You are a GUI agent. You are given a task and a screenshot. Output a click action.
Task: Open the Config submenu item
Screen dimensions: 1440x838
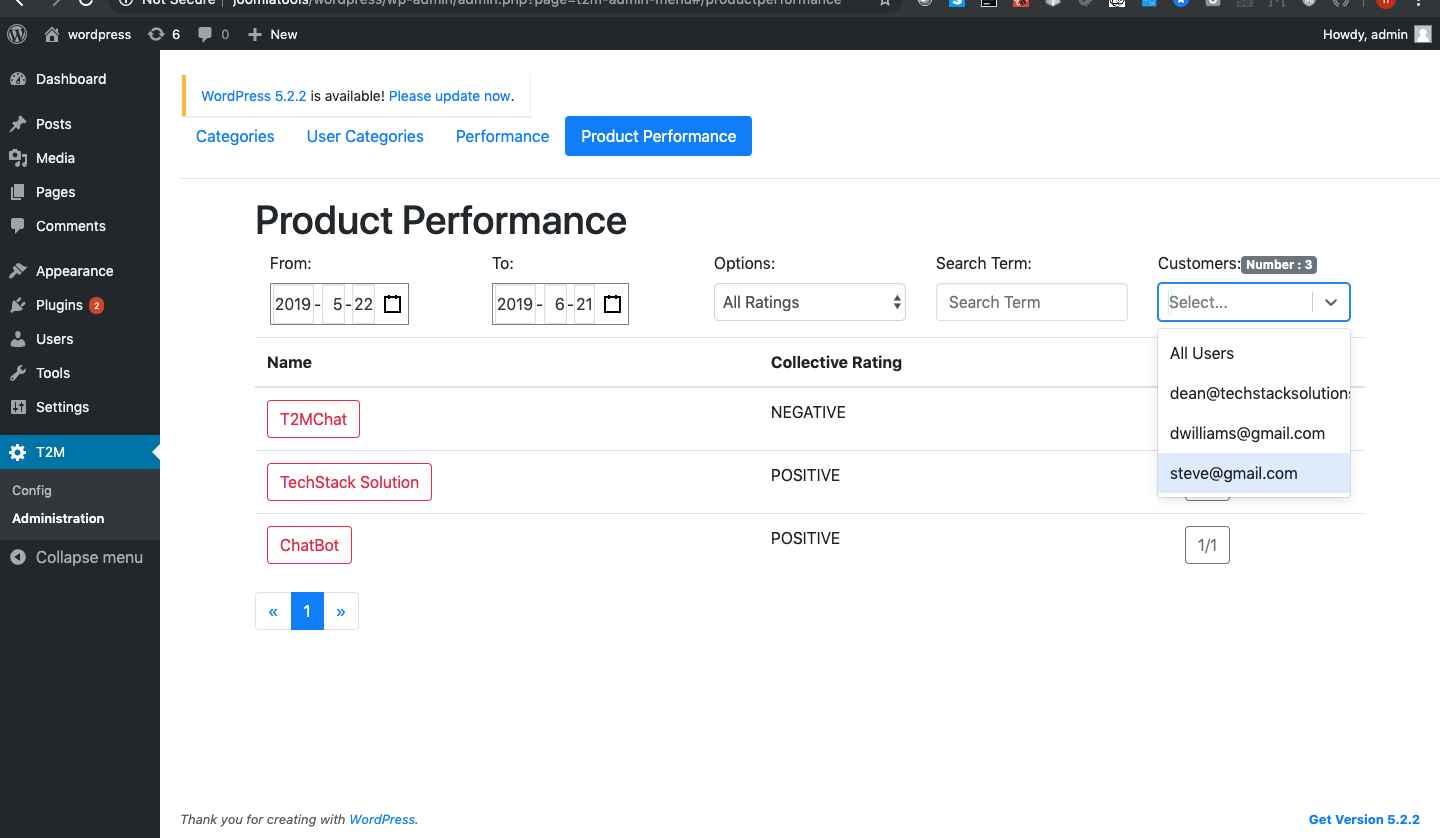click(x=32, y=490)
